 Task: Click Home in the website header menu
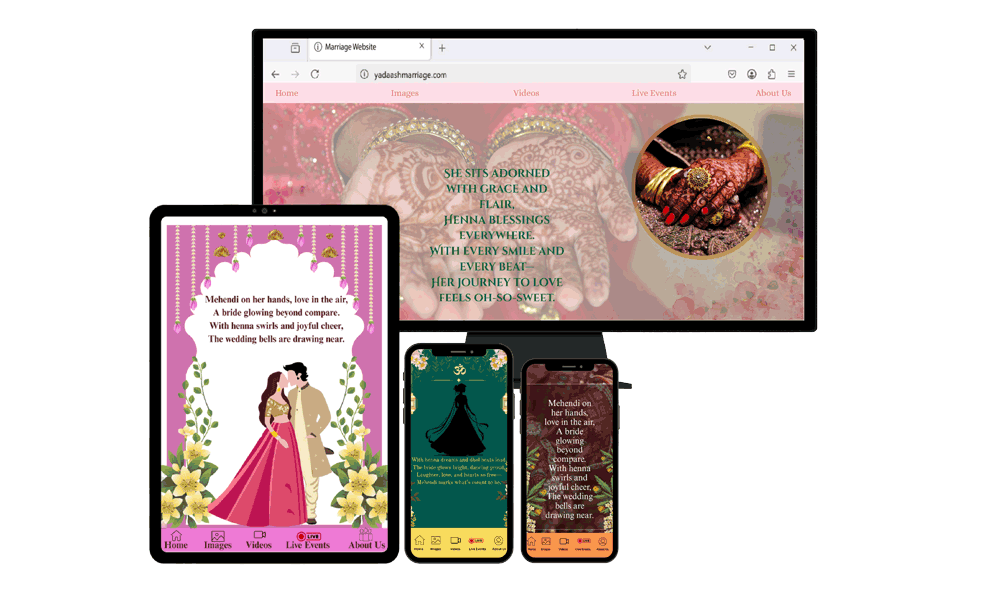pos(286,92)
